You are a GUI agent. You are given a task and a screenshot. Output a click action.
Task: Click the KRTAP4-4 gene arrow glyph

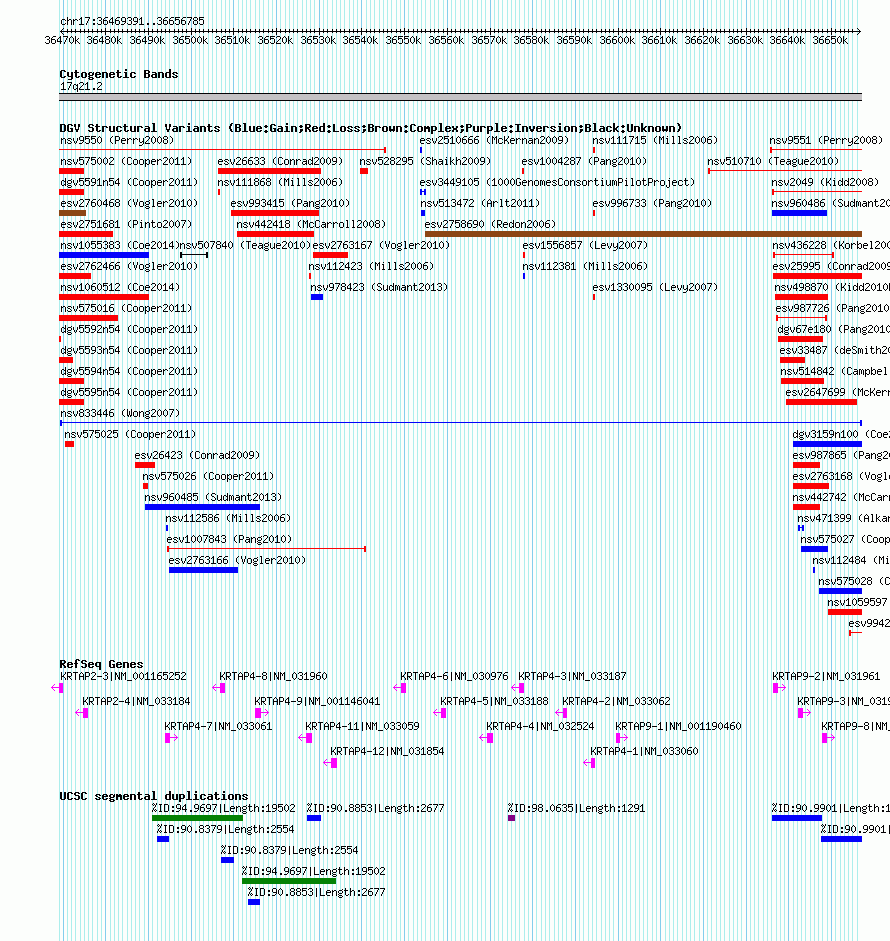coord(487,738)
